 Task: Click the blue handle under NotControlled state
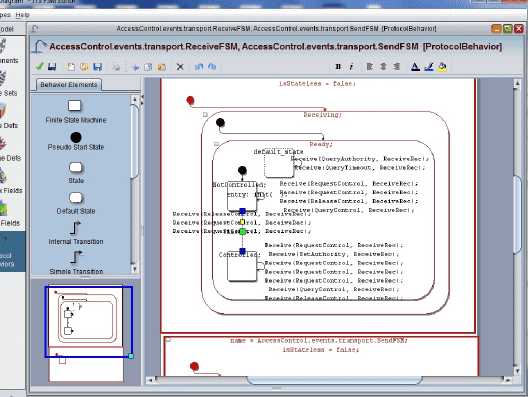242,211
